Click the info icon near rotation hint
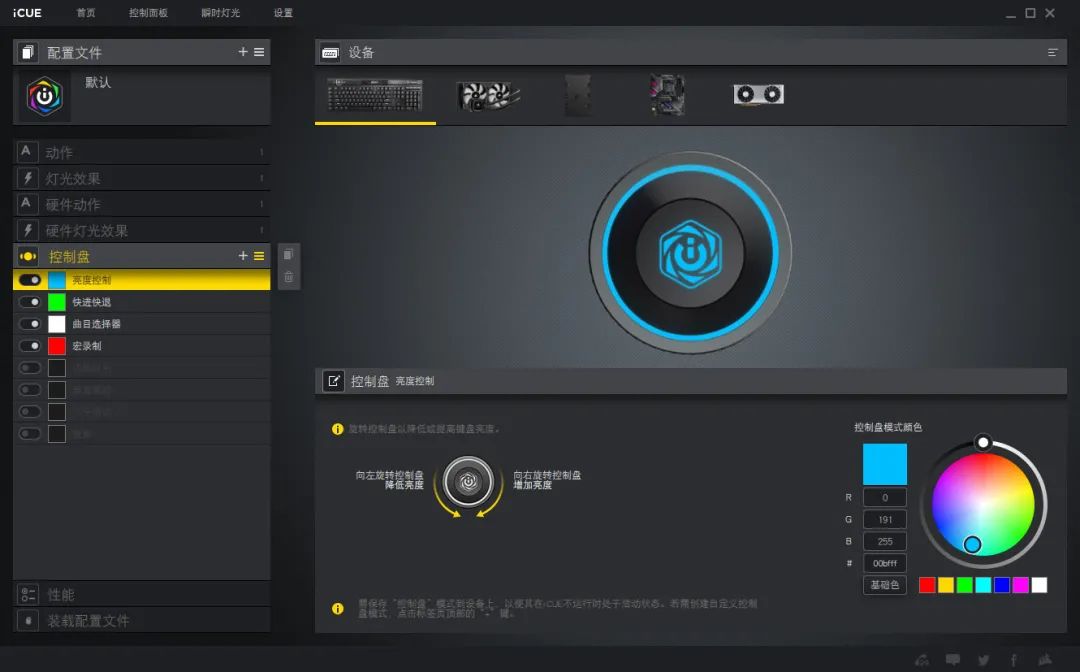The image size is (1080, 672). (x=338, y=429)
